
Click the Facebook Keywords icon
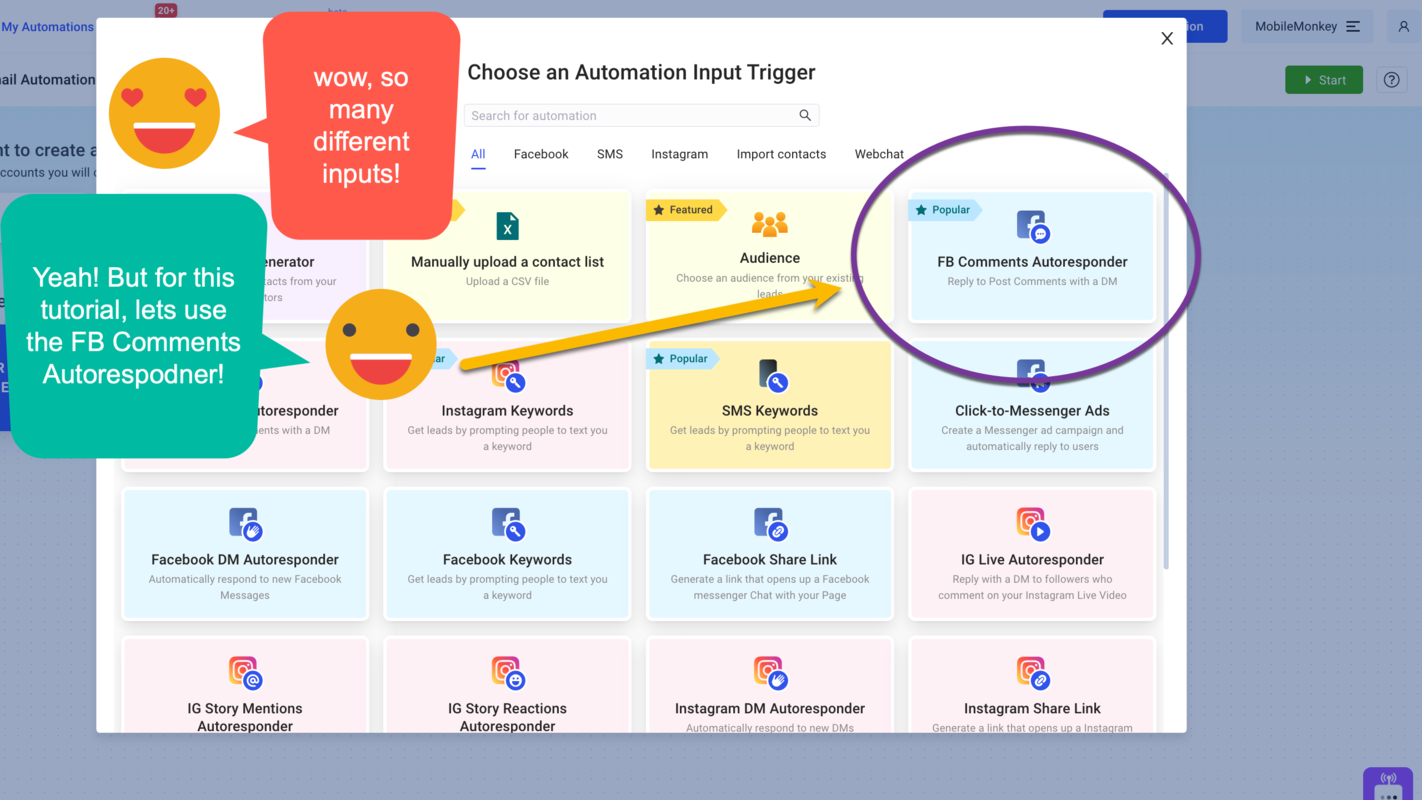pyautogui.click(x=507, y=523)
